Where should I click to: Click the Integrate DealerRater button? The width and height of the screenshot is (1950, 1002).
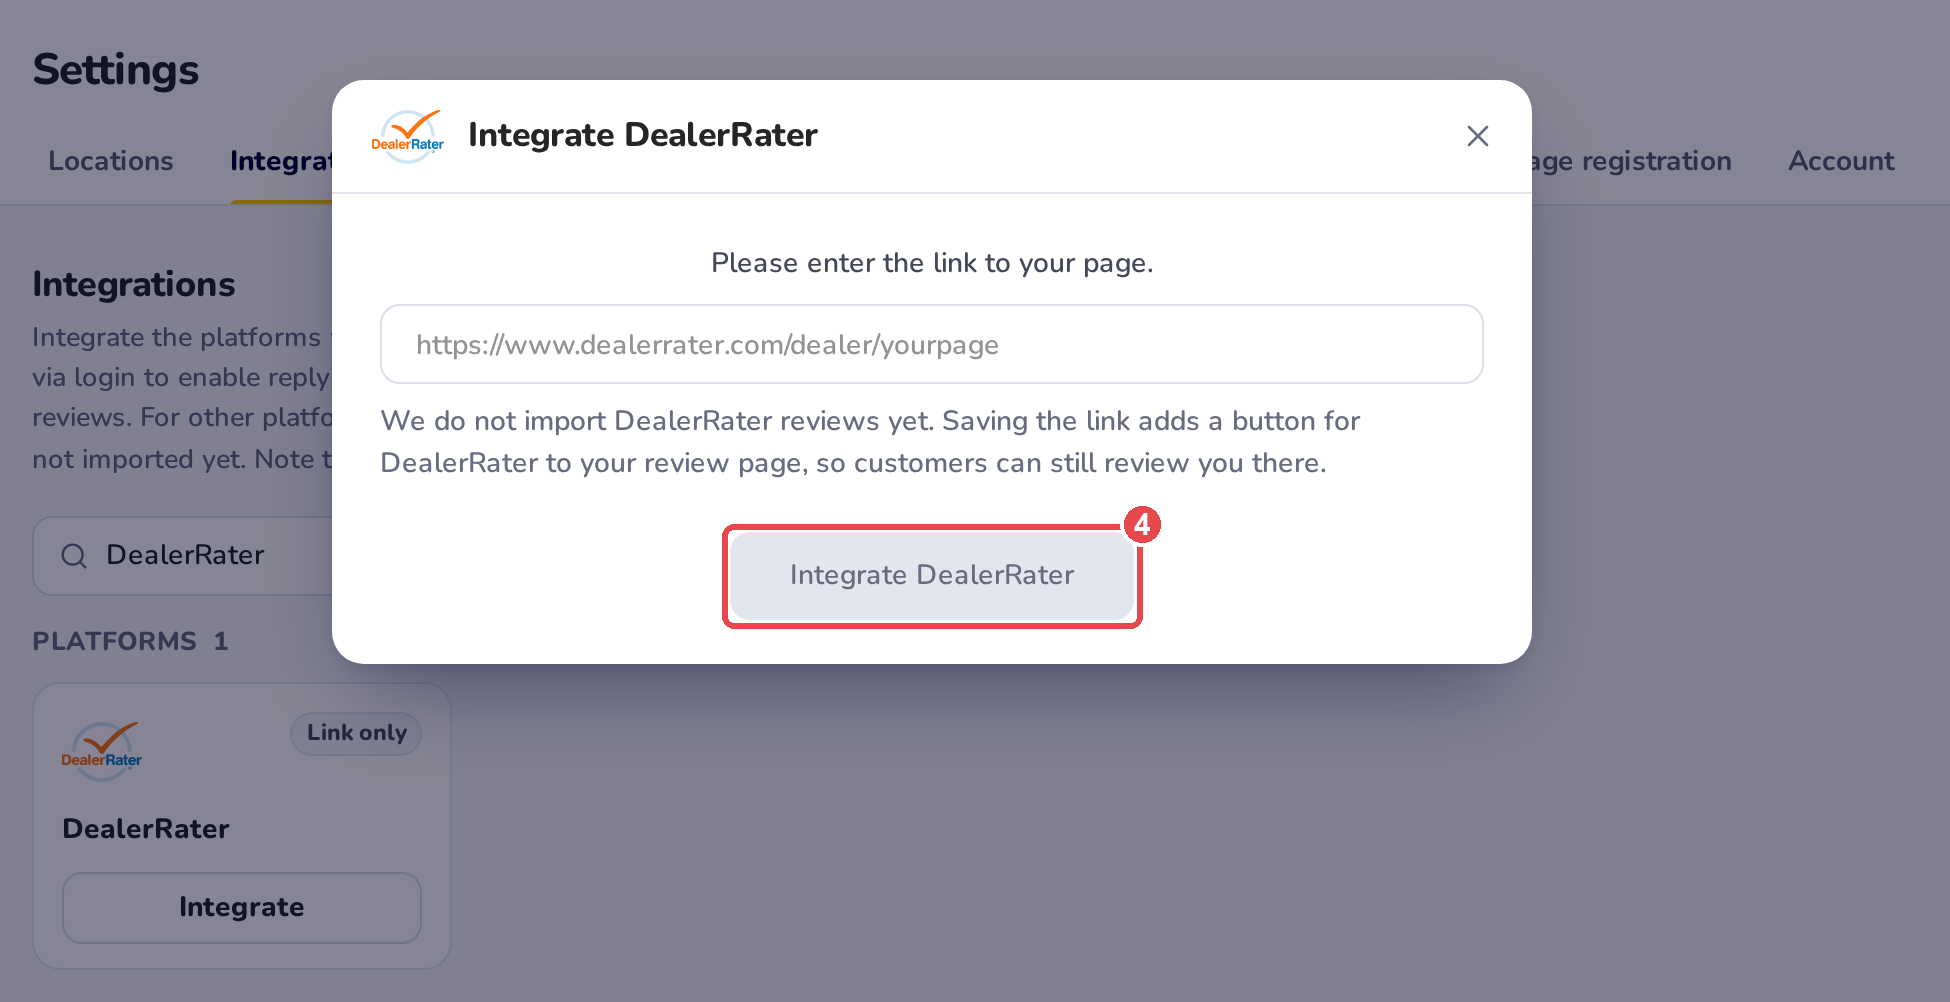931,575
